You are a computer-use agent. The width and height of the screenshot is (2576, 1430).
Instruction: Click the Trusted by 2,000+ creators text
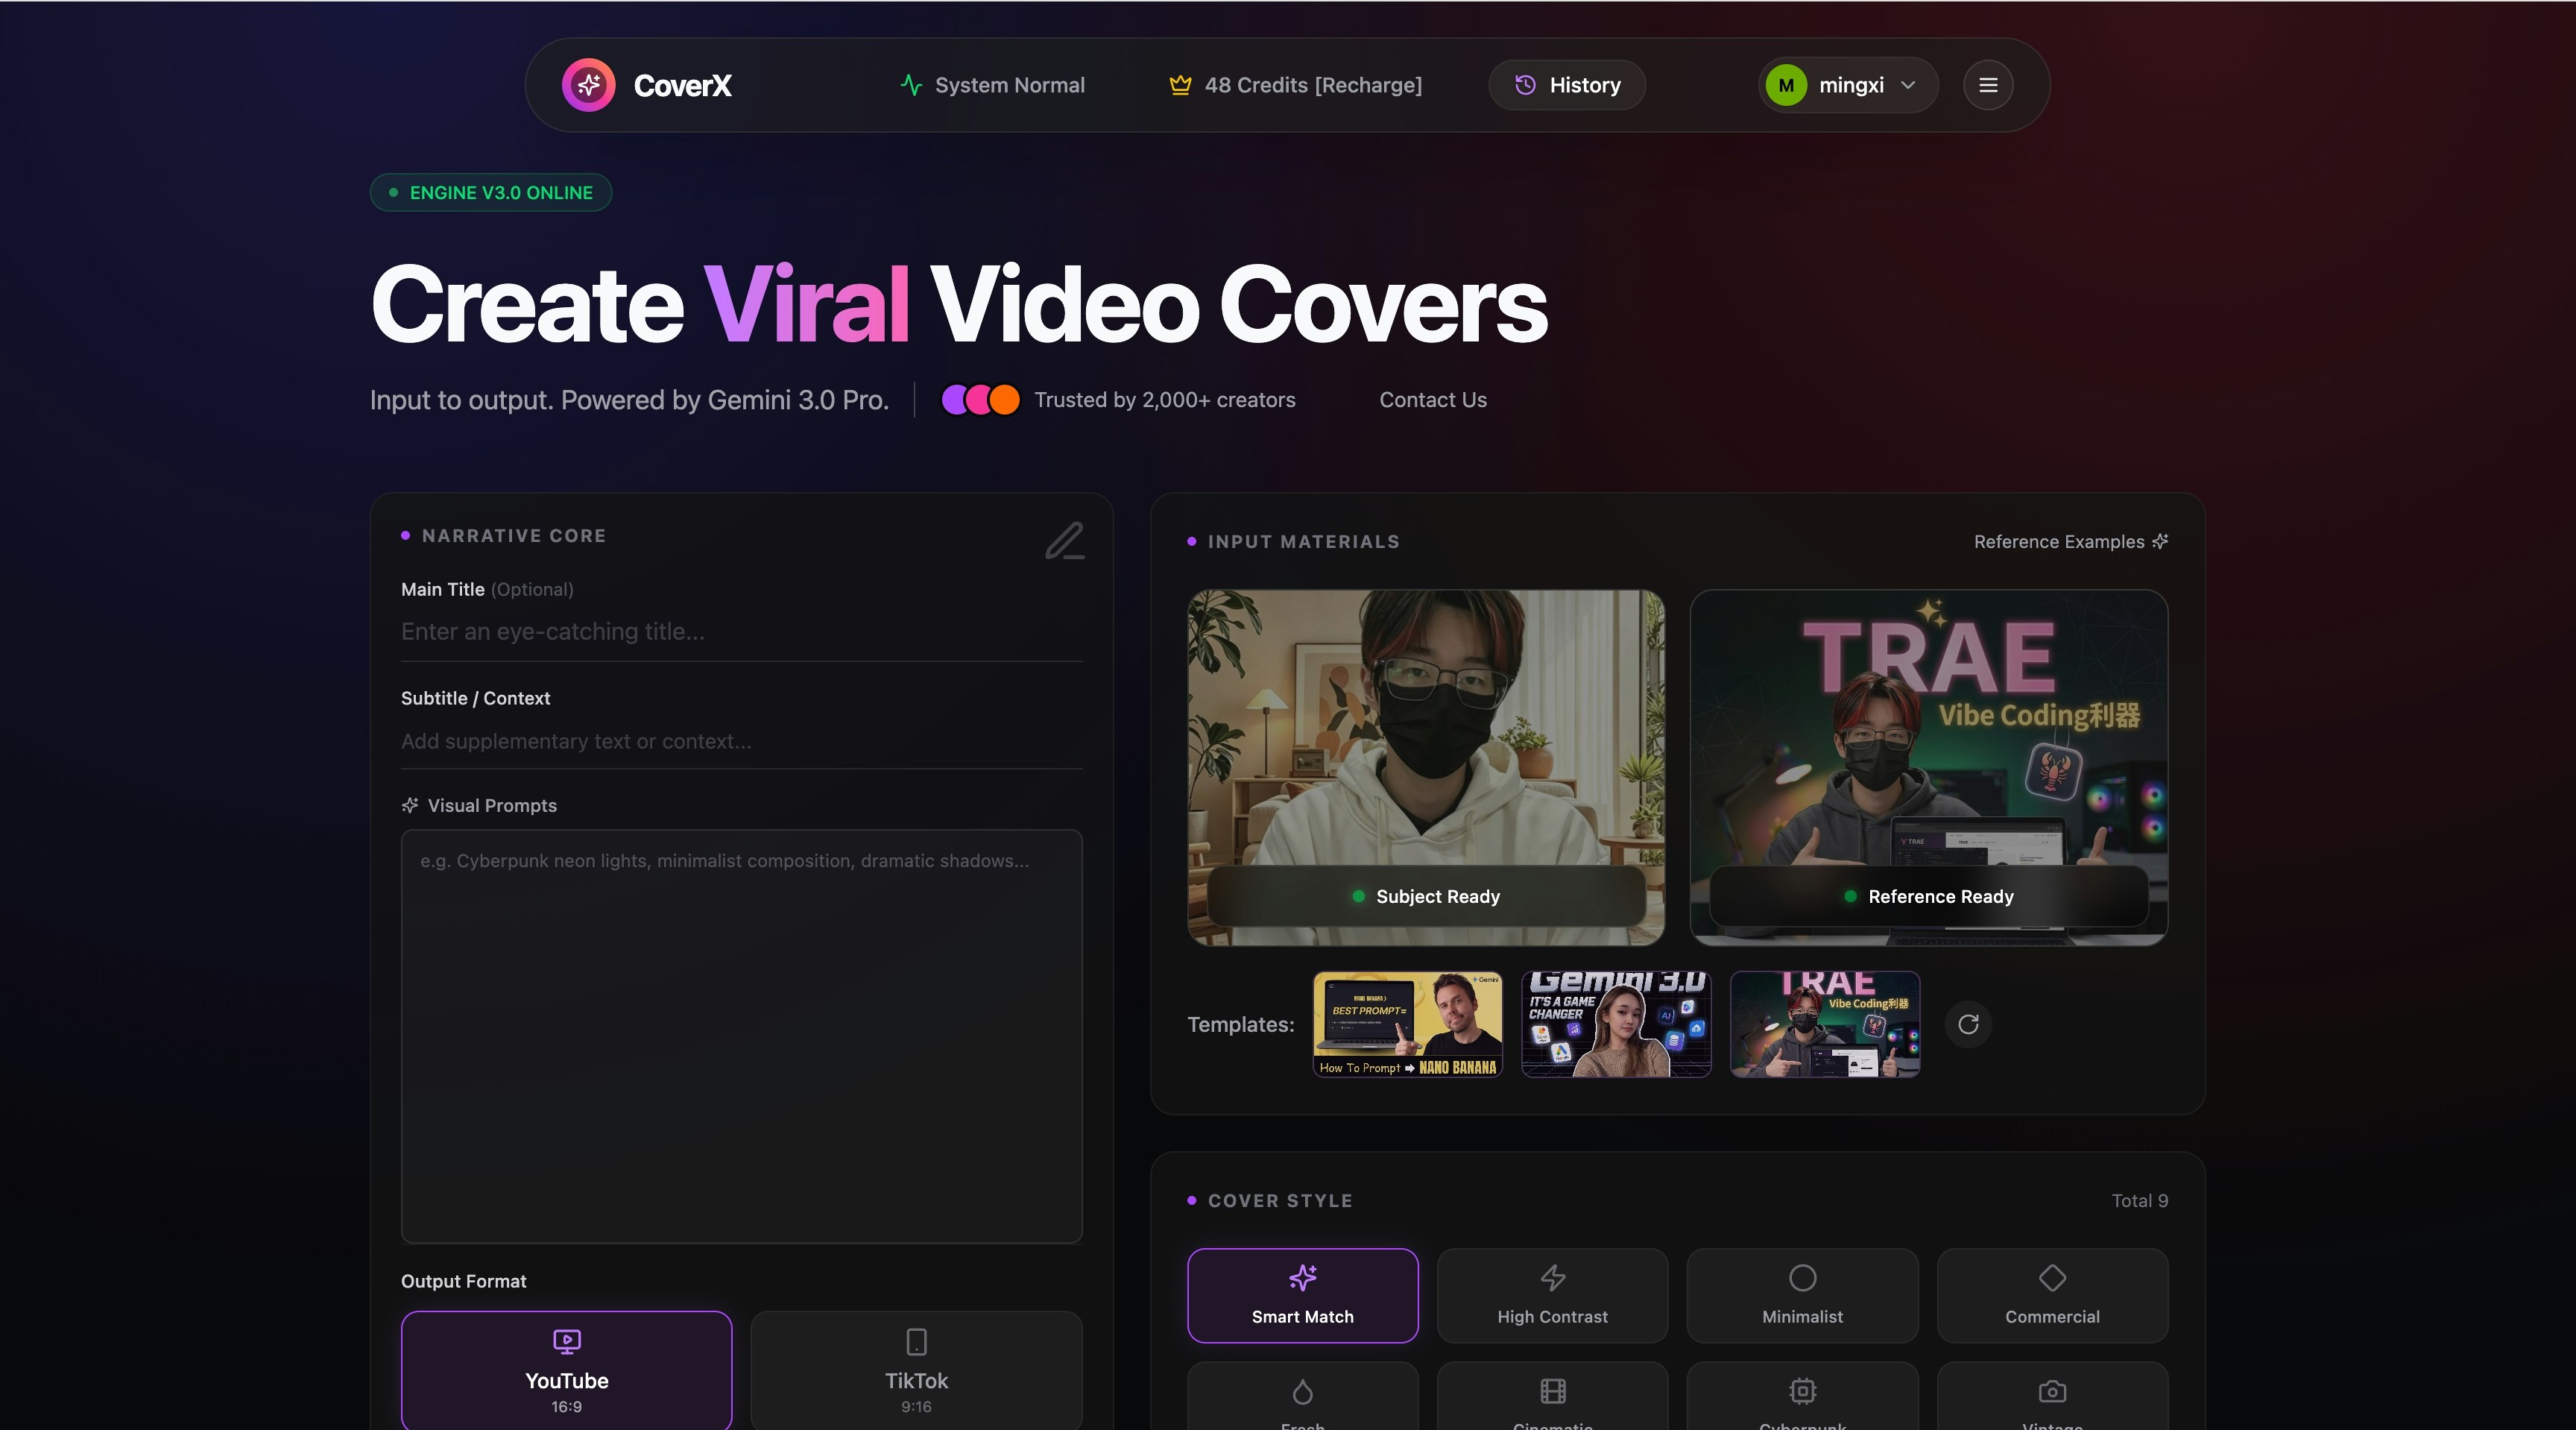[x=1164, y=400]
